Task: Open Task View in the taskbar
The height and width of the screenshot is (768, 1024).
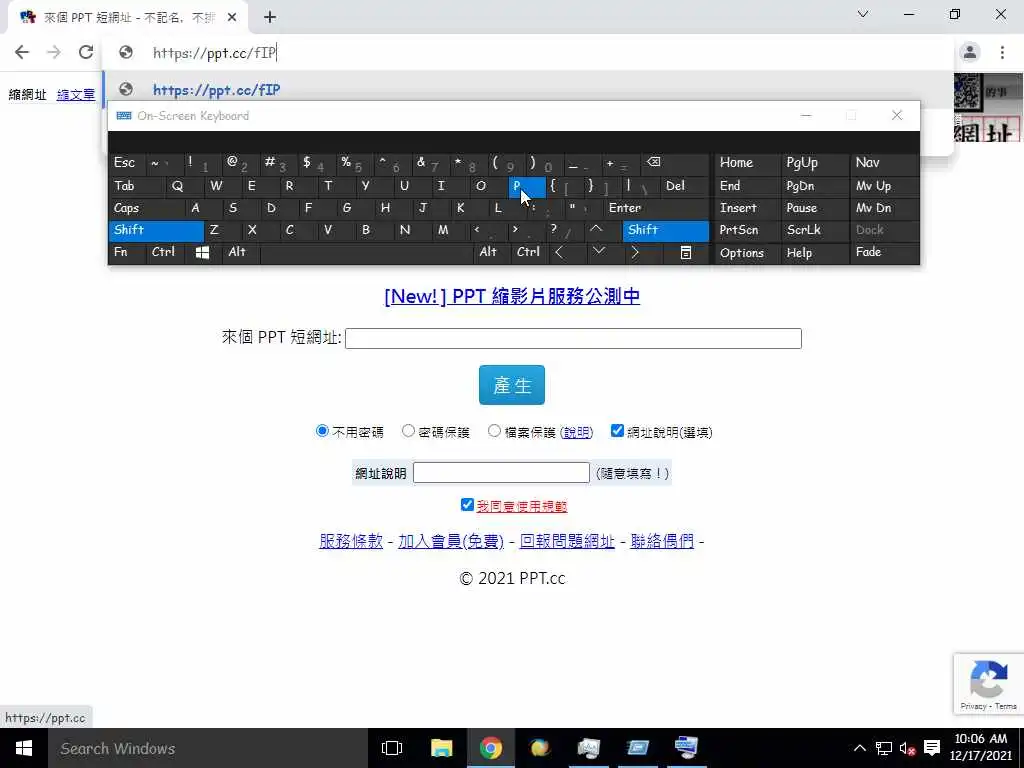Action: click(392, 748)
